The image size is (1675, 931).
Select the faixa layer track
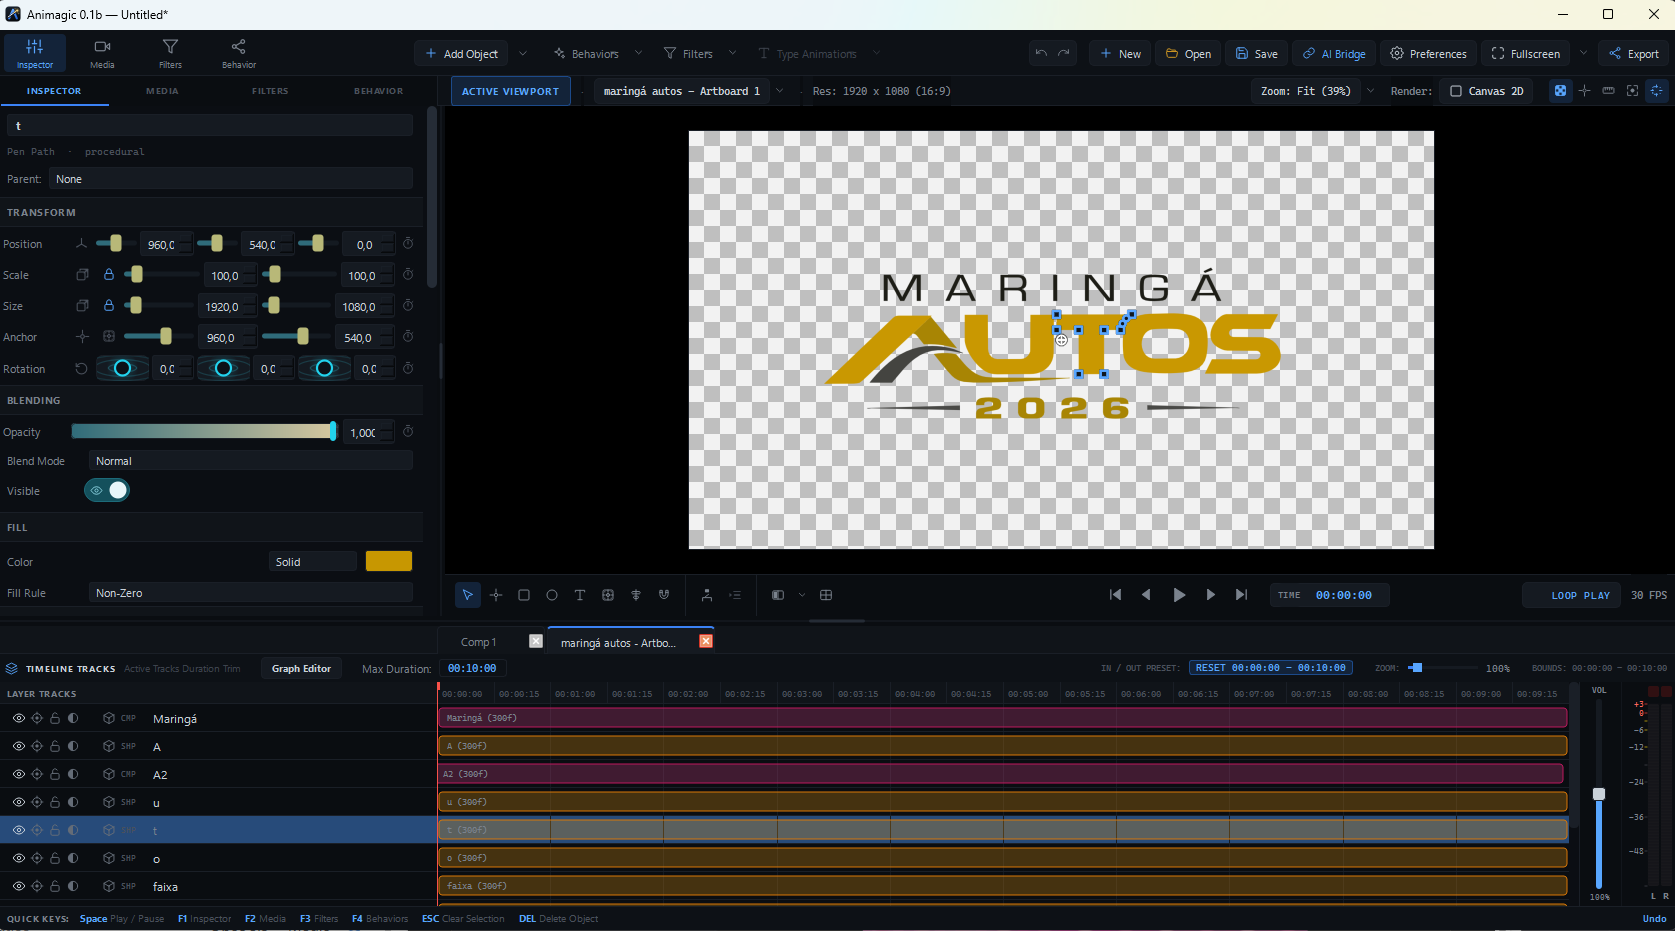(x=1002, y=886)
